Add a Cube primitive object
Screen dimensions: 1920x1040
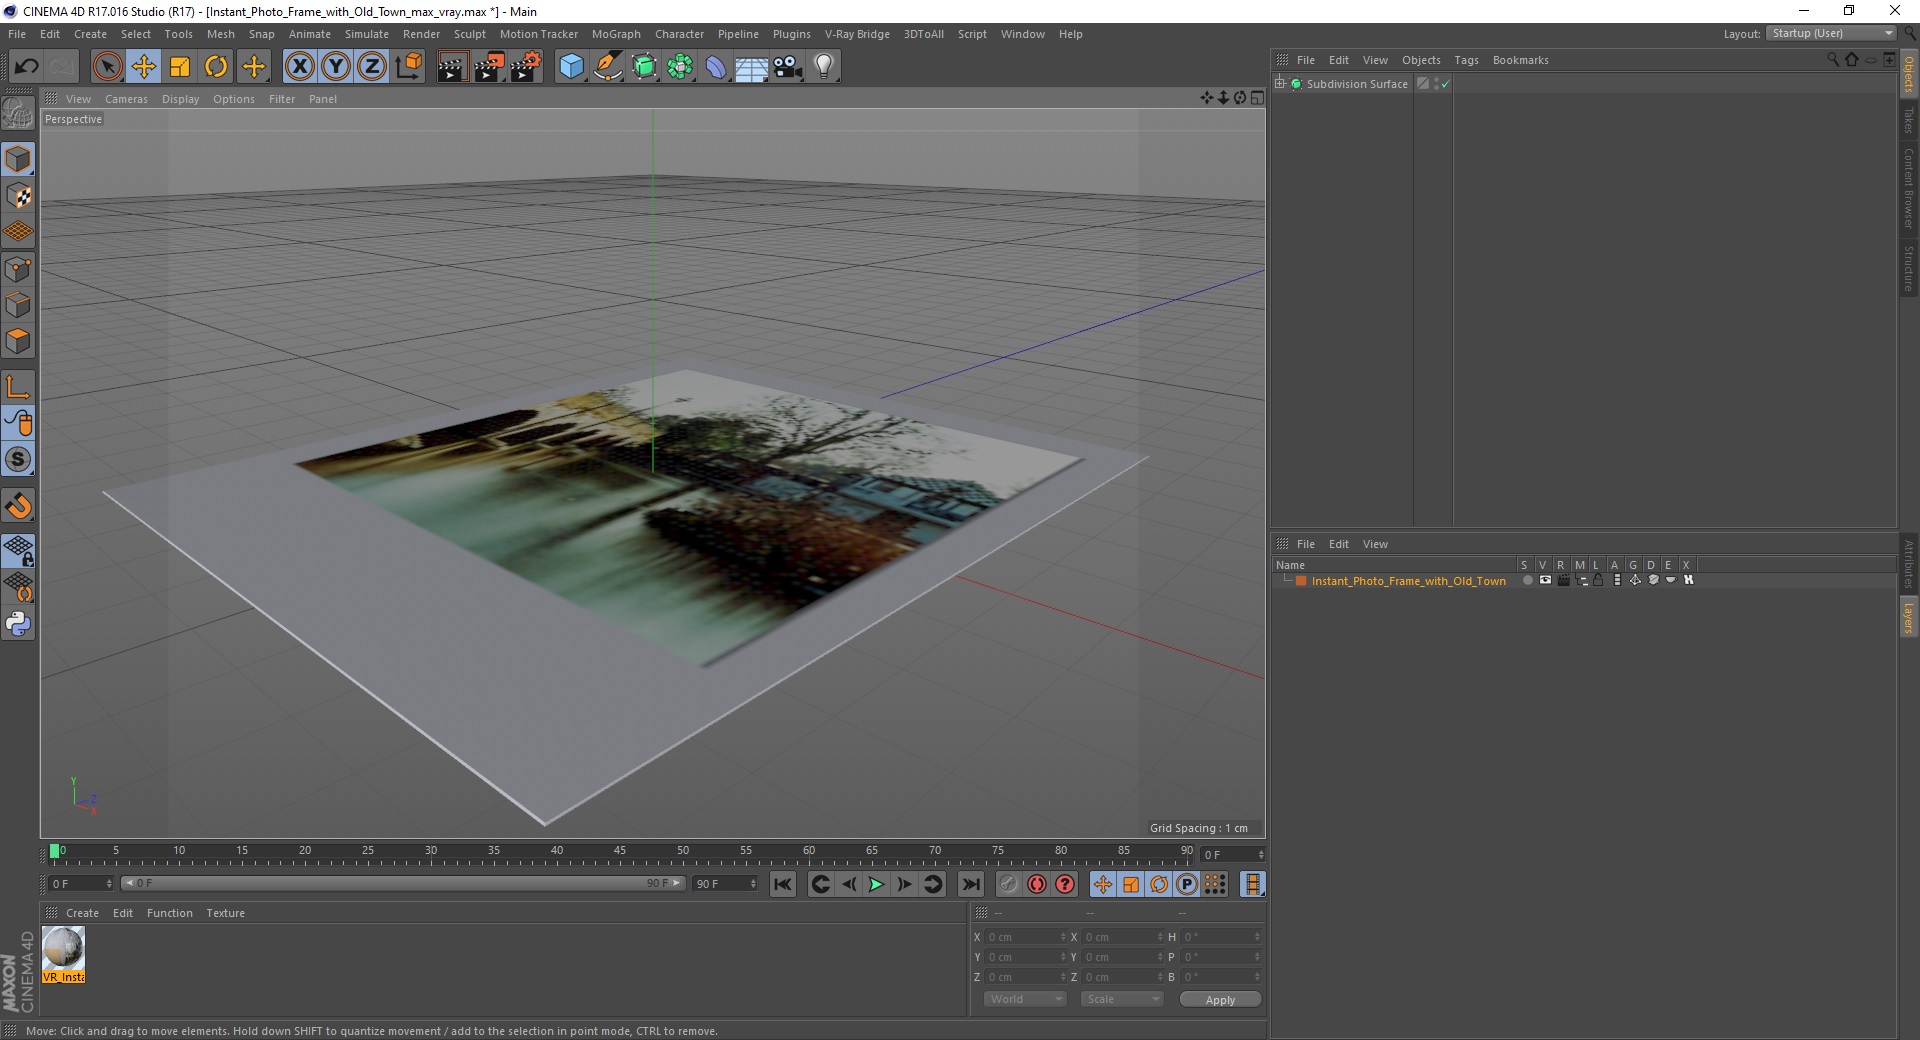click(571, 67)
